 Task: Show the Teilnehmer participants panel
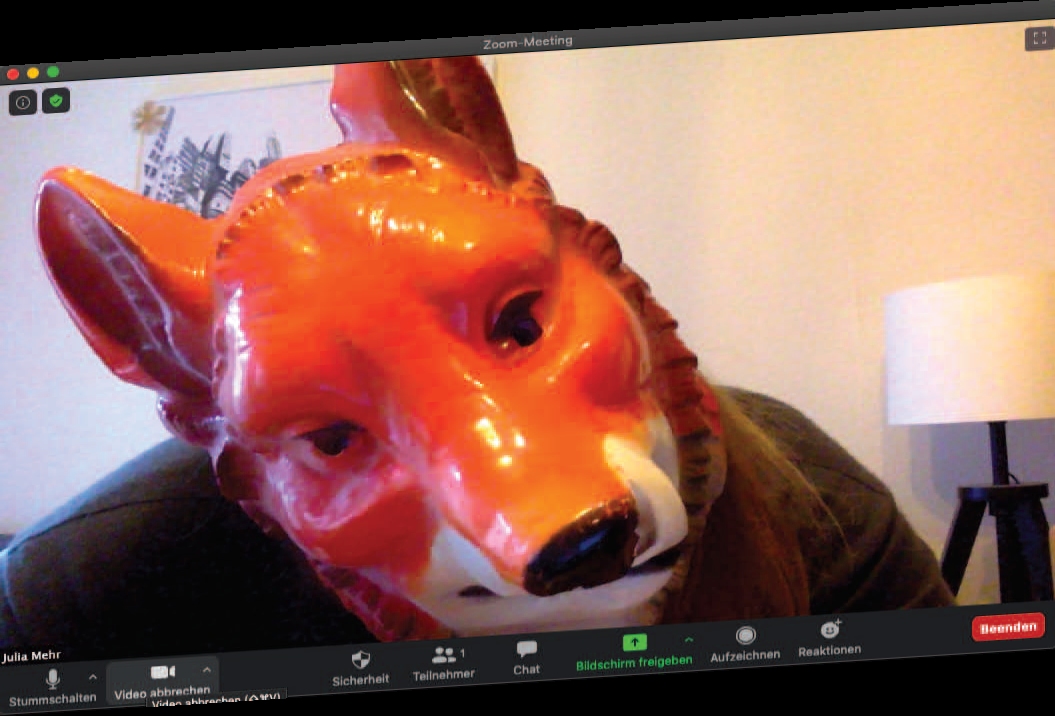(x=444, y=664)
